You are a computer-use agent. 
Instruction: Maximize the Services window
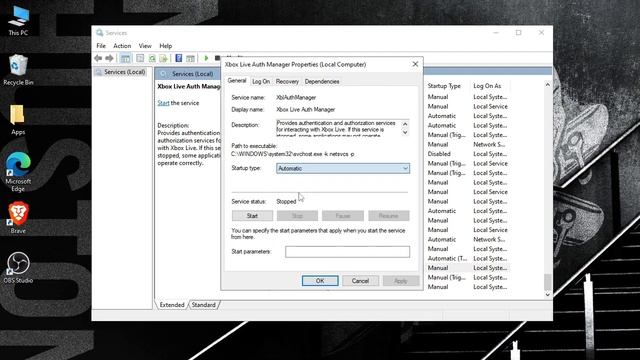coord(518,33)
